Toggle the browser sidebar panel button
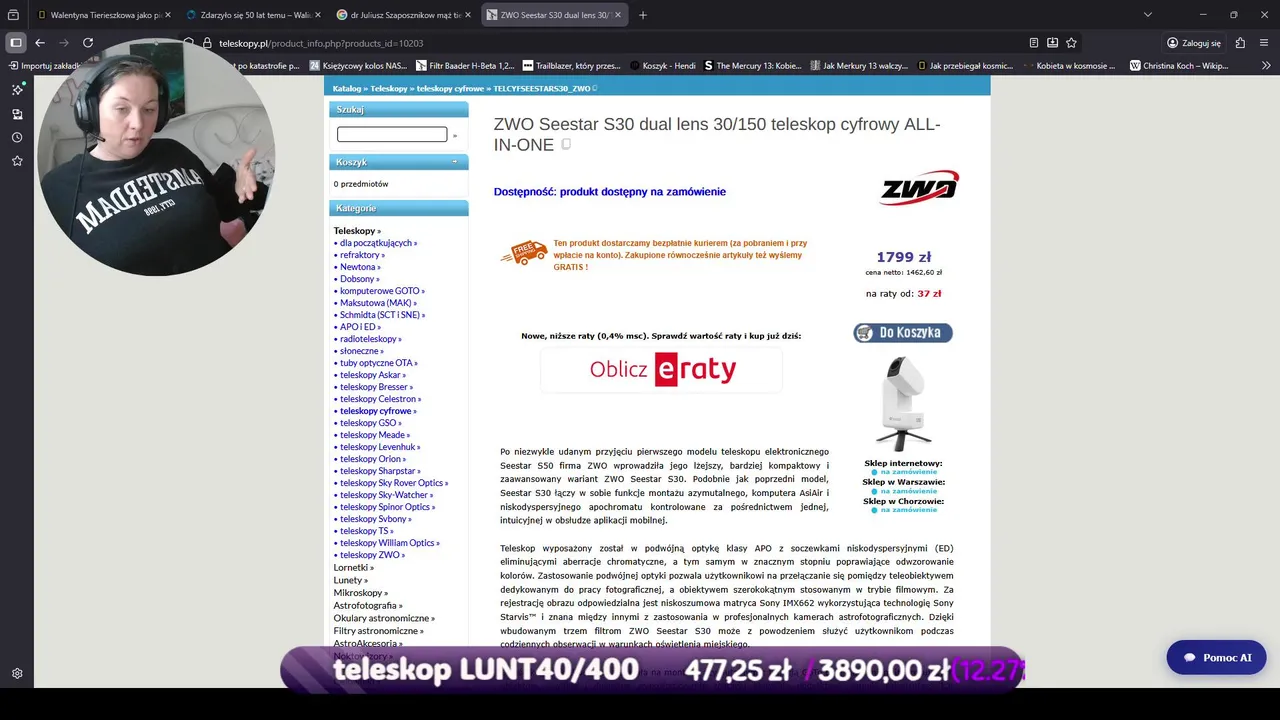This screenshot has height=720, width=1280. coord(16,43)
